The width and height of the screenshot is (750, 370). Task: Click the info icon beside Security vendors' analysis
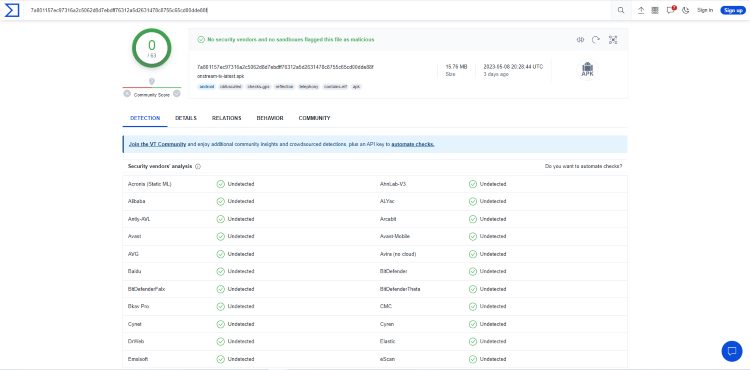coord(198,167)
